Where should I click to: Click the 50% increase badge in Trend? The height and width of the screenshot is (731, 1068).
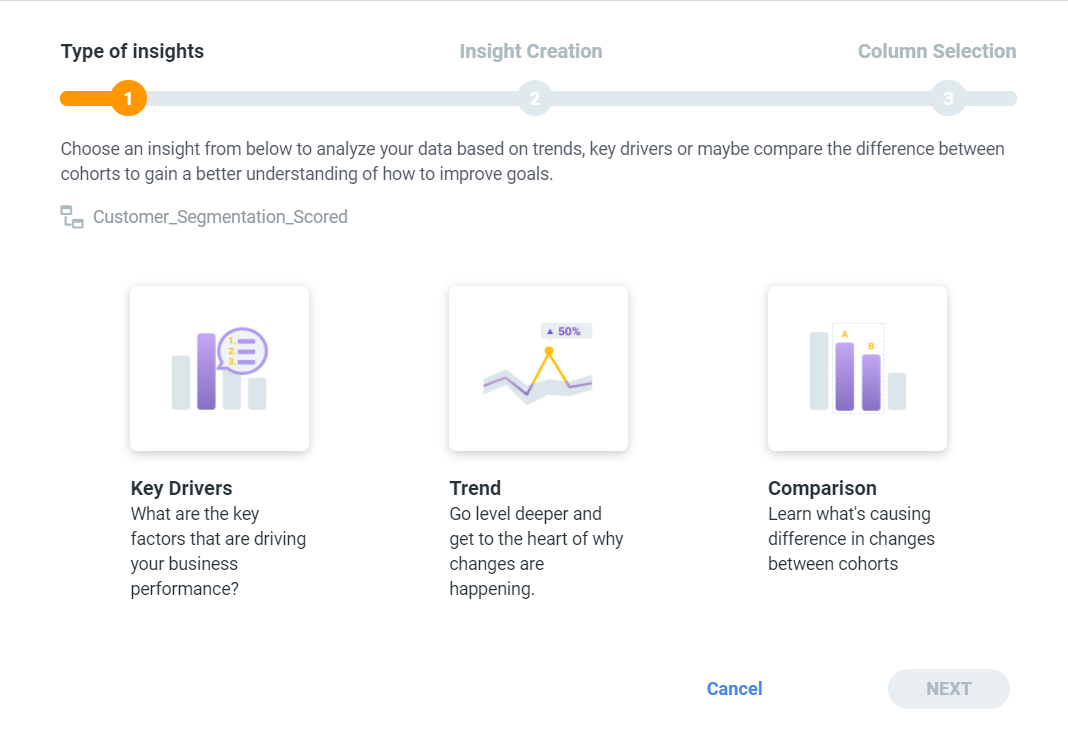[566, 331]
